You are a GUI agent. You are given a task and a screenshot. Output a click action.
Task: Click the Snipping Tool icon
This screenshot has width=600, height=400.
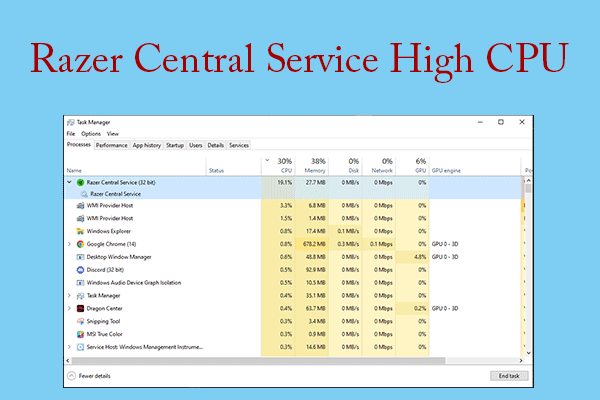pos(80,321)
